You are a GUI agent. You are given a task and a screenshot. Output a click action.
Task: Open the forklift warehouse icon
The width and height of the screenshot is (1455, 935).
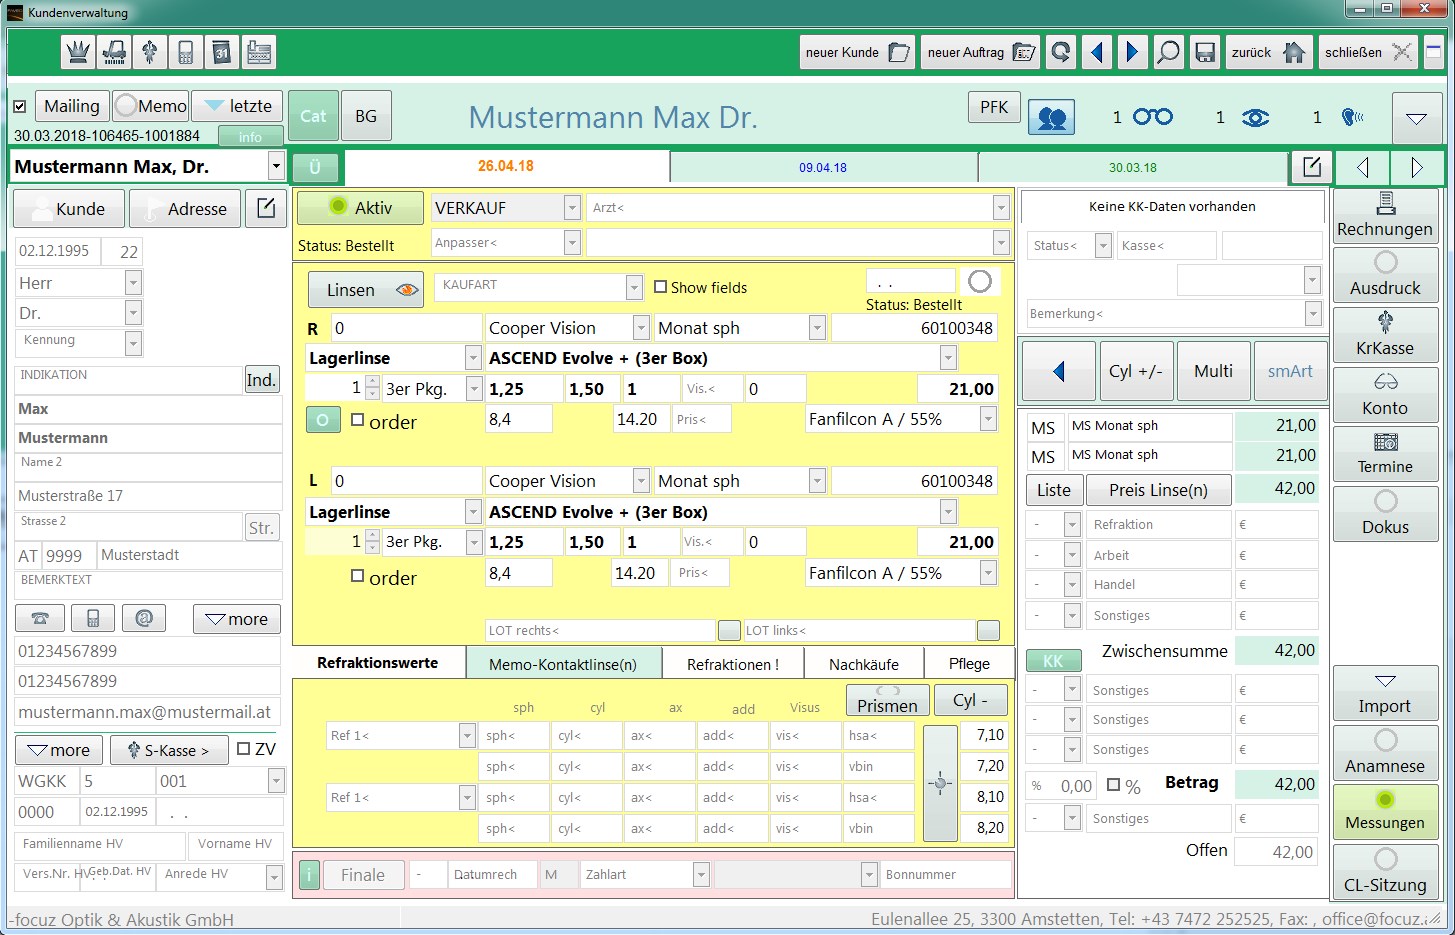point(114,52)
